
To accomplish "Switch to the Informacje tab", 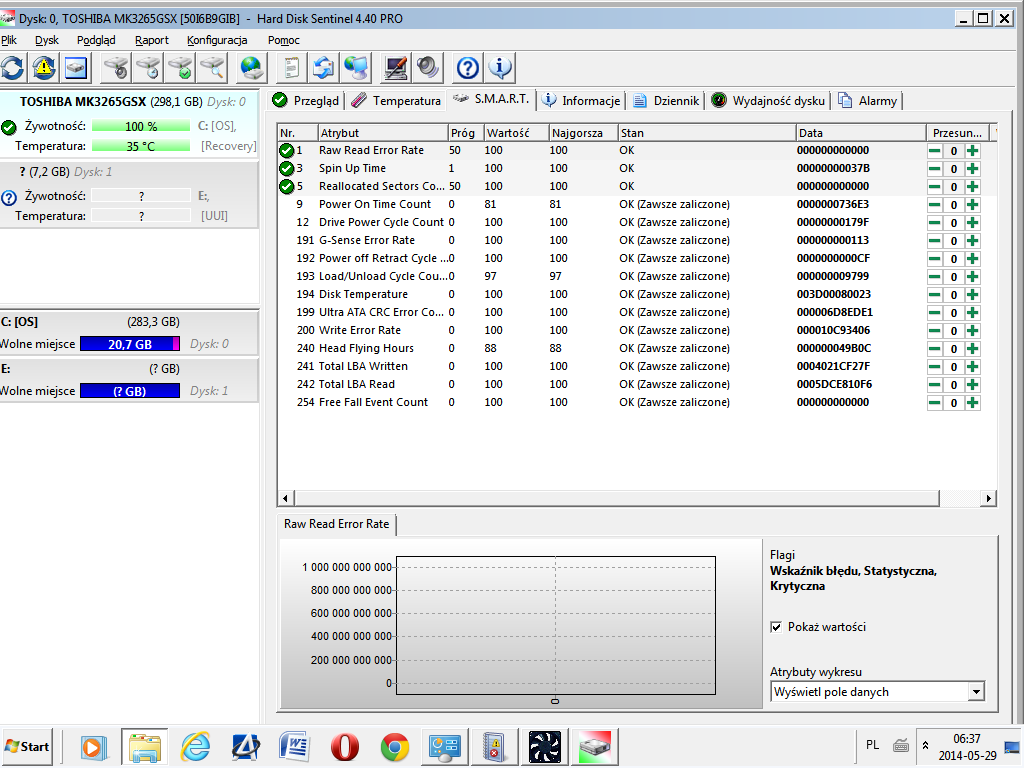I will tap(581, 101).
